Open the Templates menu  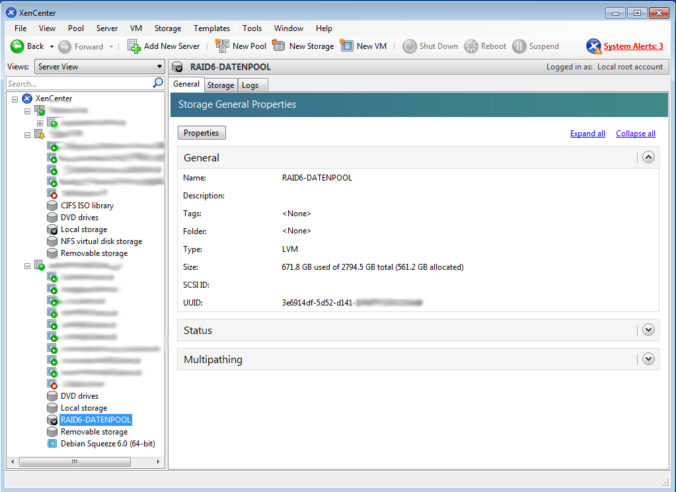212,28
